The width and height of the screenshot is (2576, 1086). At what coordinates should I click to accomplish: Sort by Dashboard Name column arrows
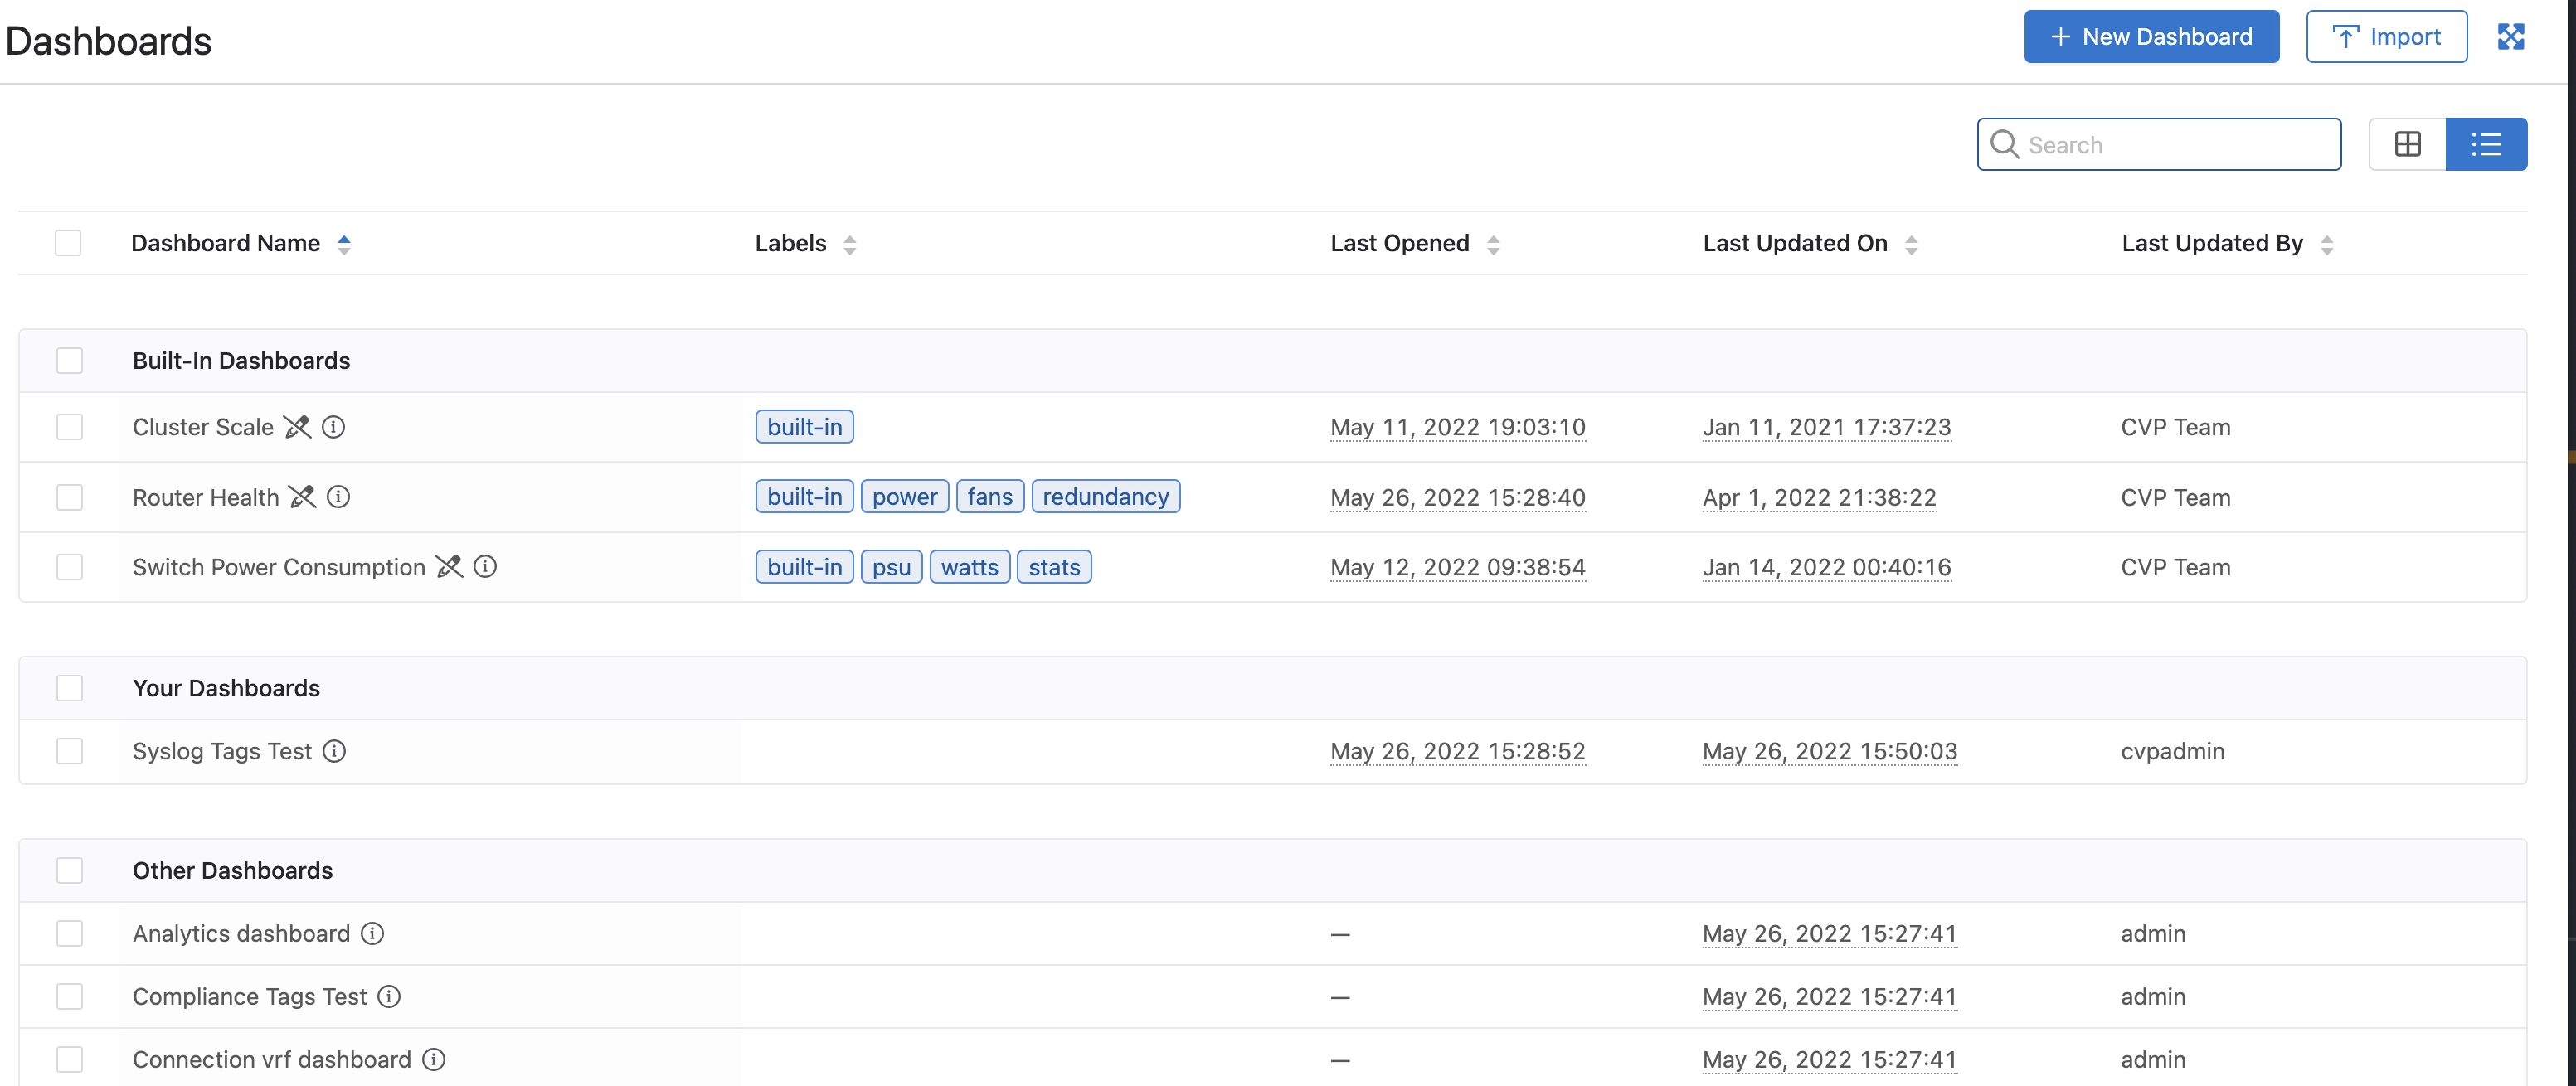point(344,244)
